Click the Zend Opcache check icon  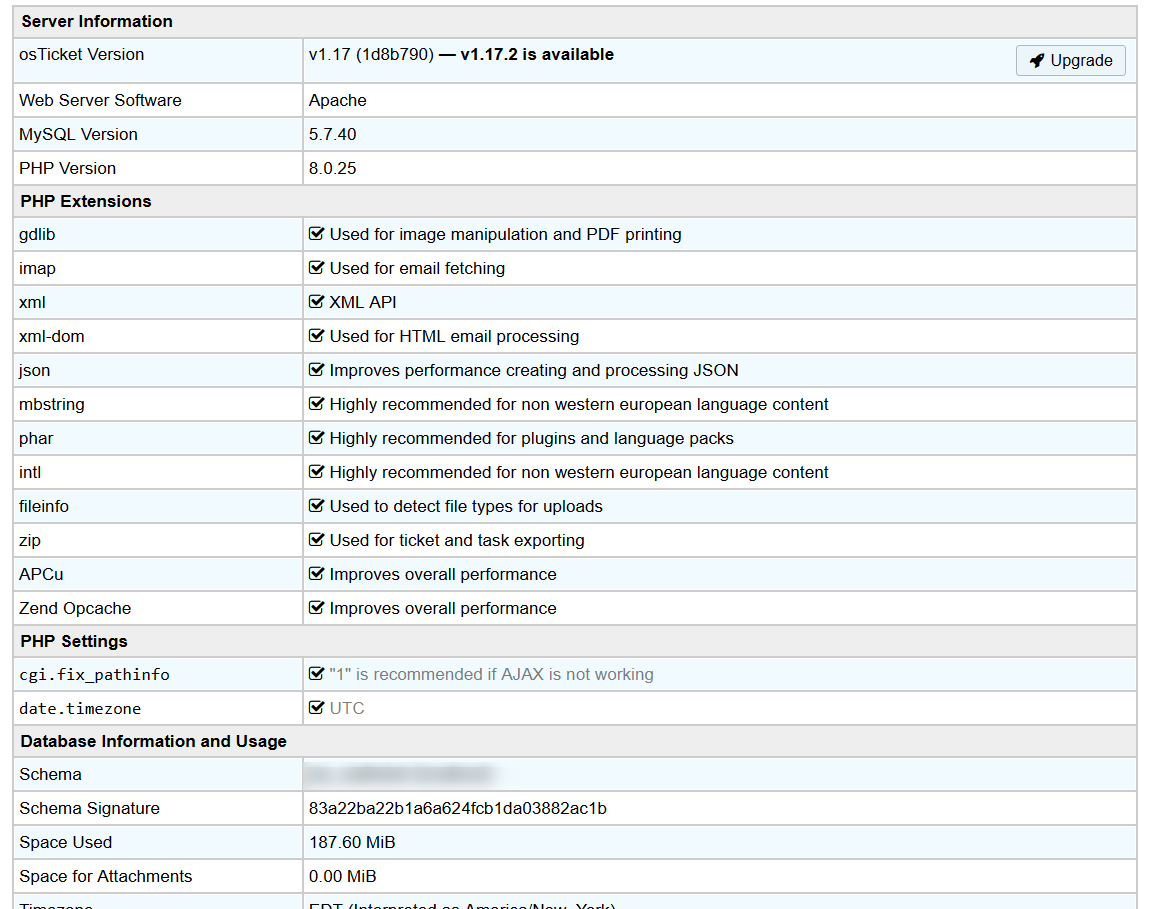pyautogui.click(x=317, y=608)
